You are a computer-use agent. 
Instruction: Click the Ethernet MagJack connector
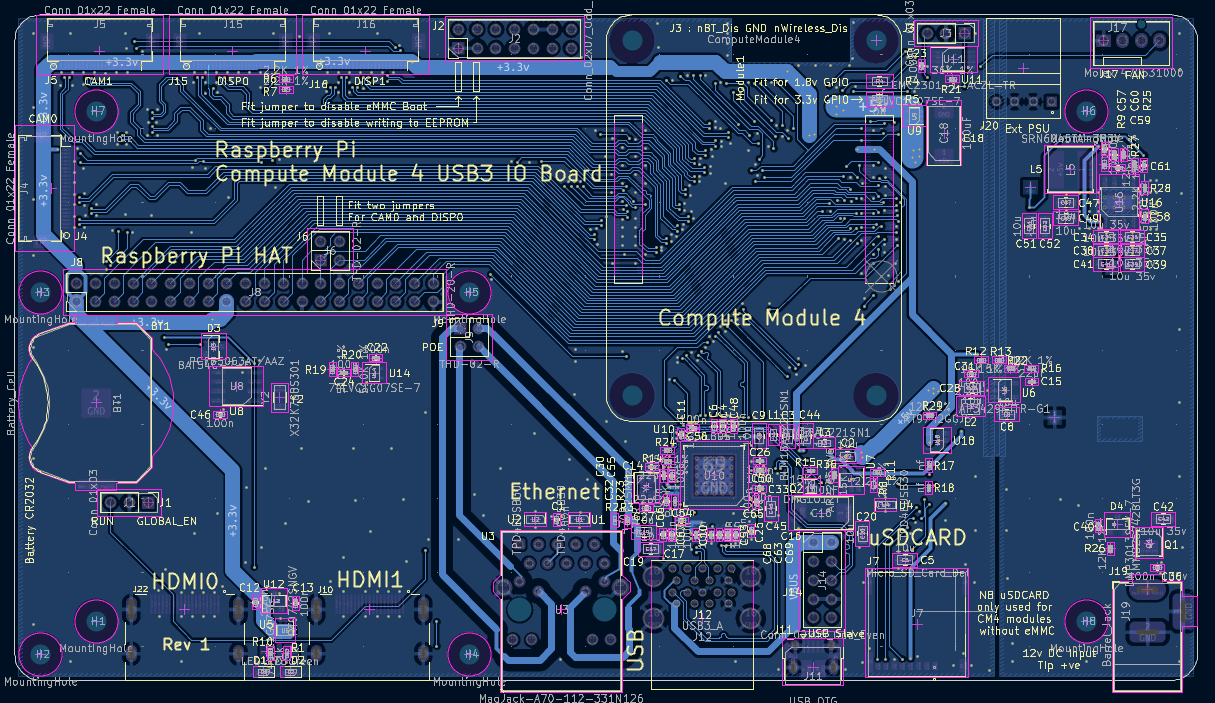(x=560, y=610)
